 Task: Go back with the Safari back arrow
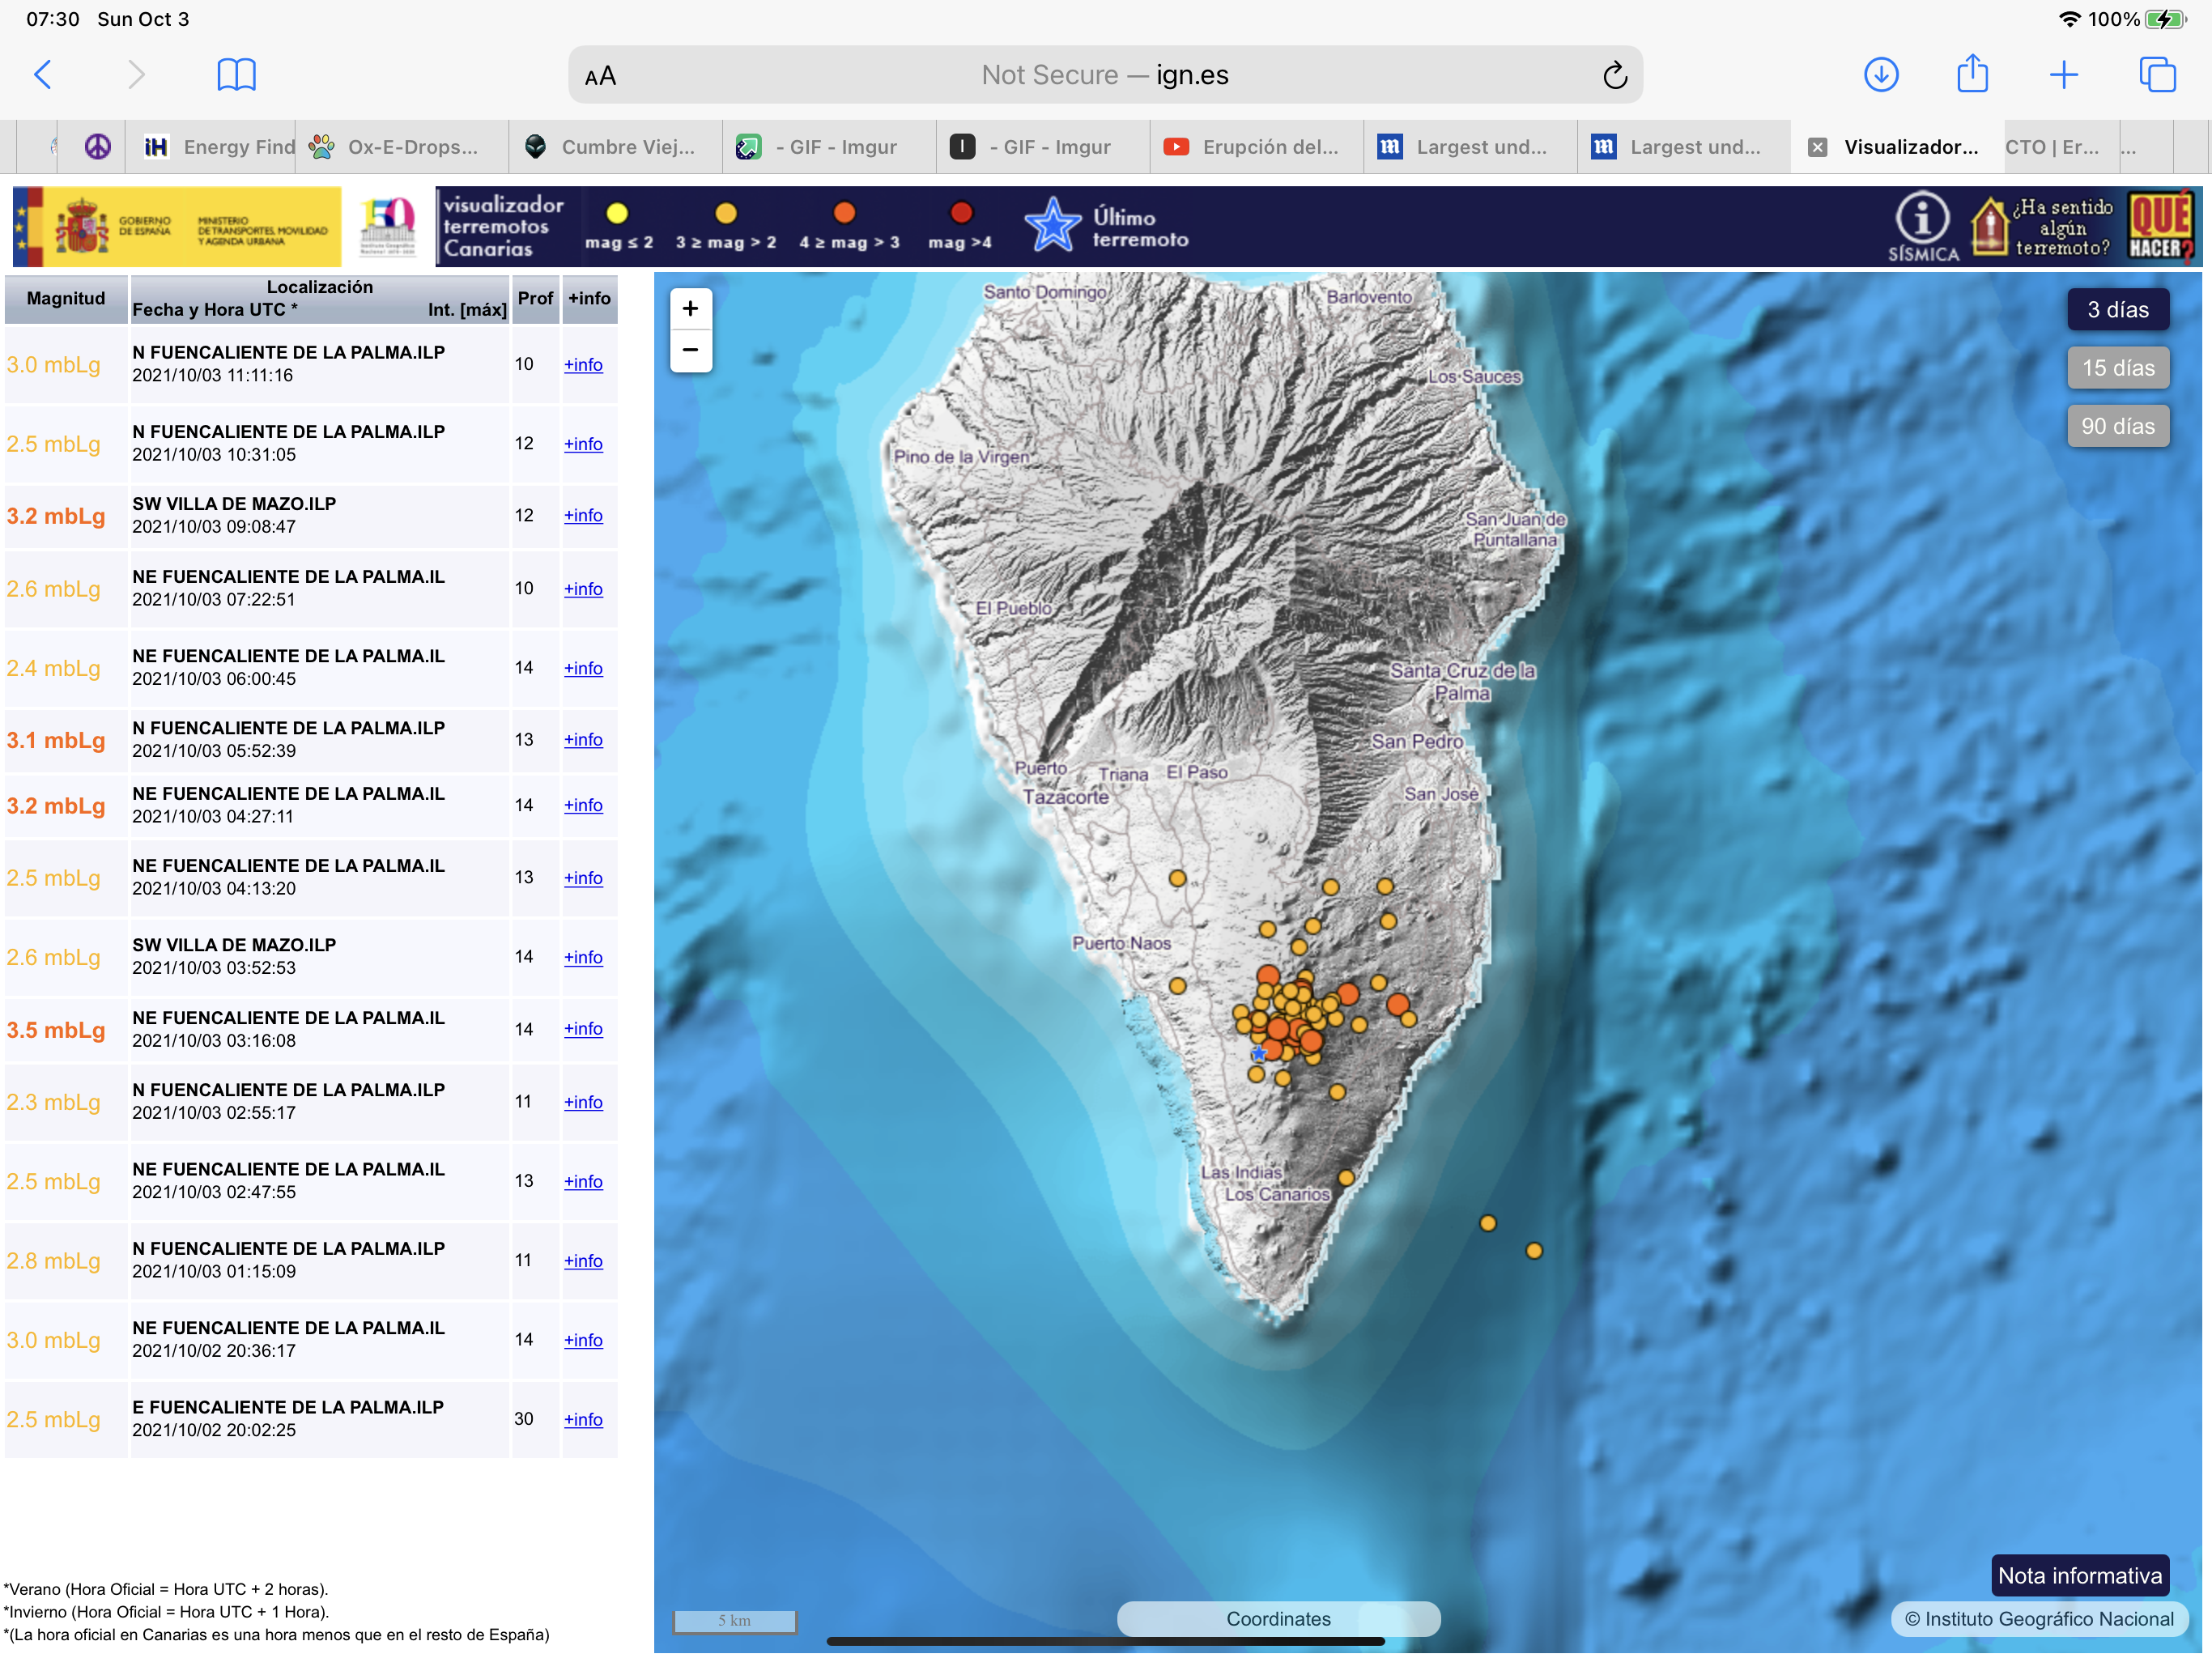tap(42, 74)
